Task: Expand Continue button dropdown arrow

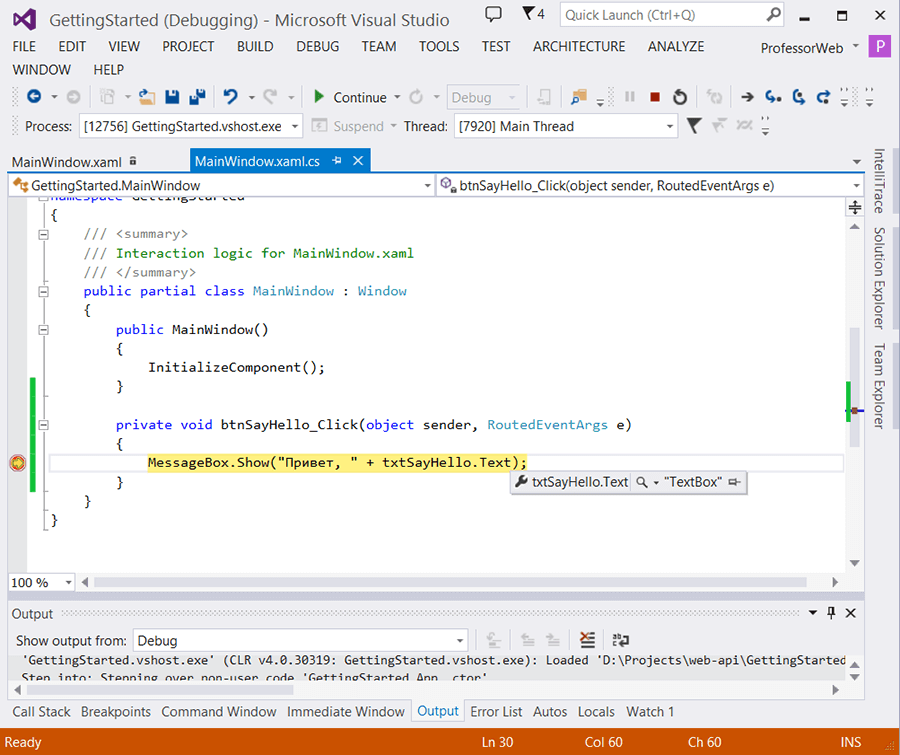Action: click(397, 97)
